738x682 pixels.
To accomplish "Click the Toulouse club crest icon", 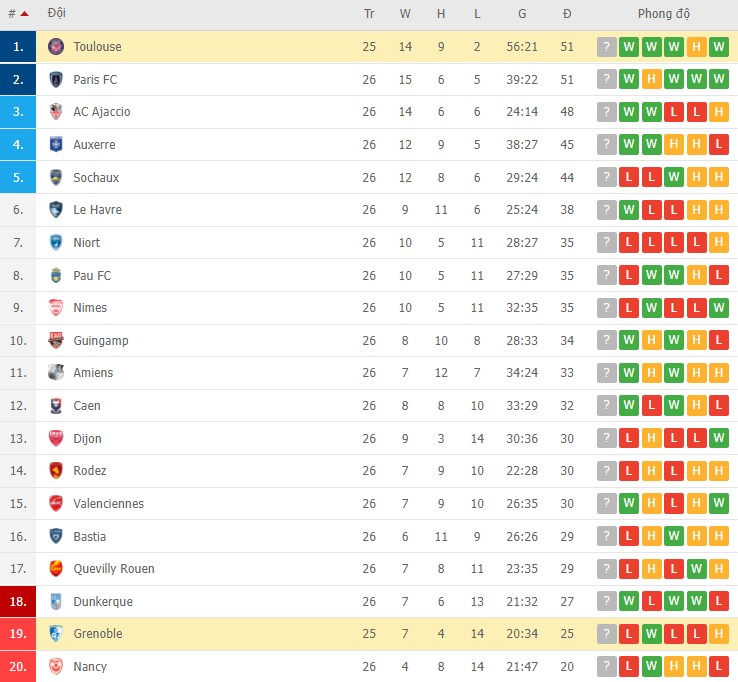I will coord(56,47).
